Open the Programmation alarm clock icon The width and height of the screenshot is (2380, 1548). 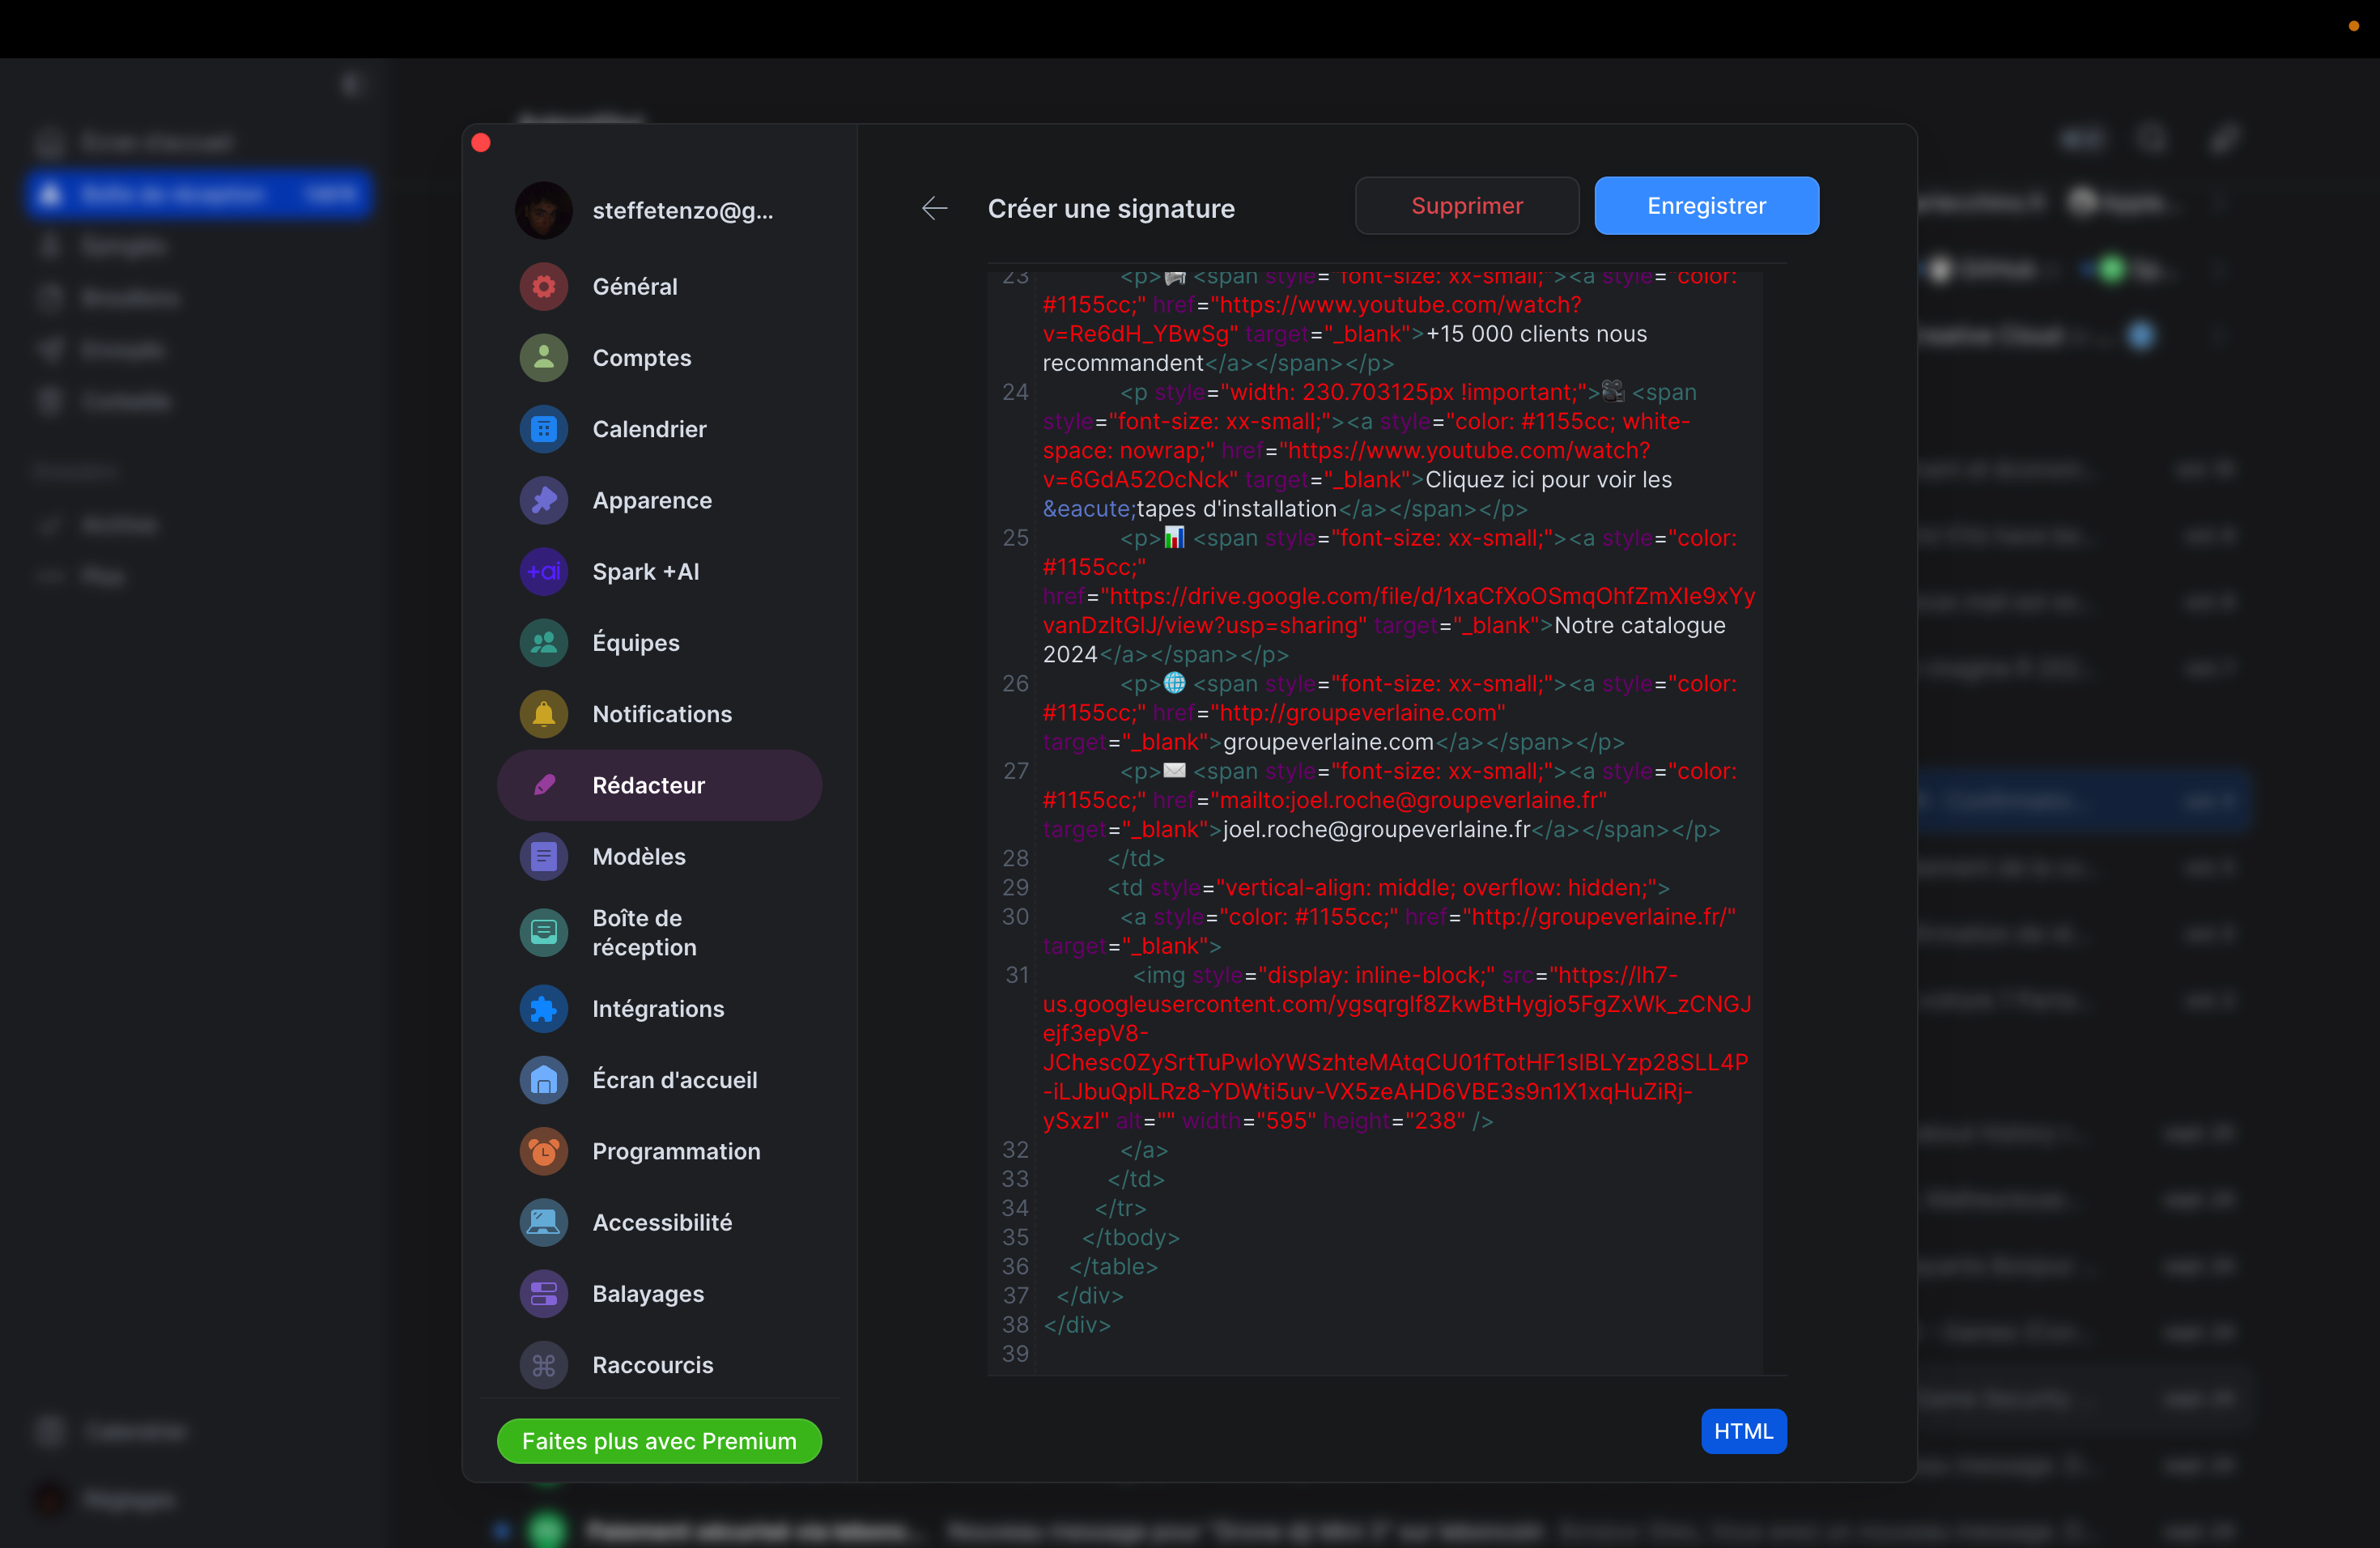543,1151
